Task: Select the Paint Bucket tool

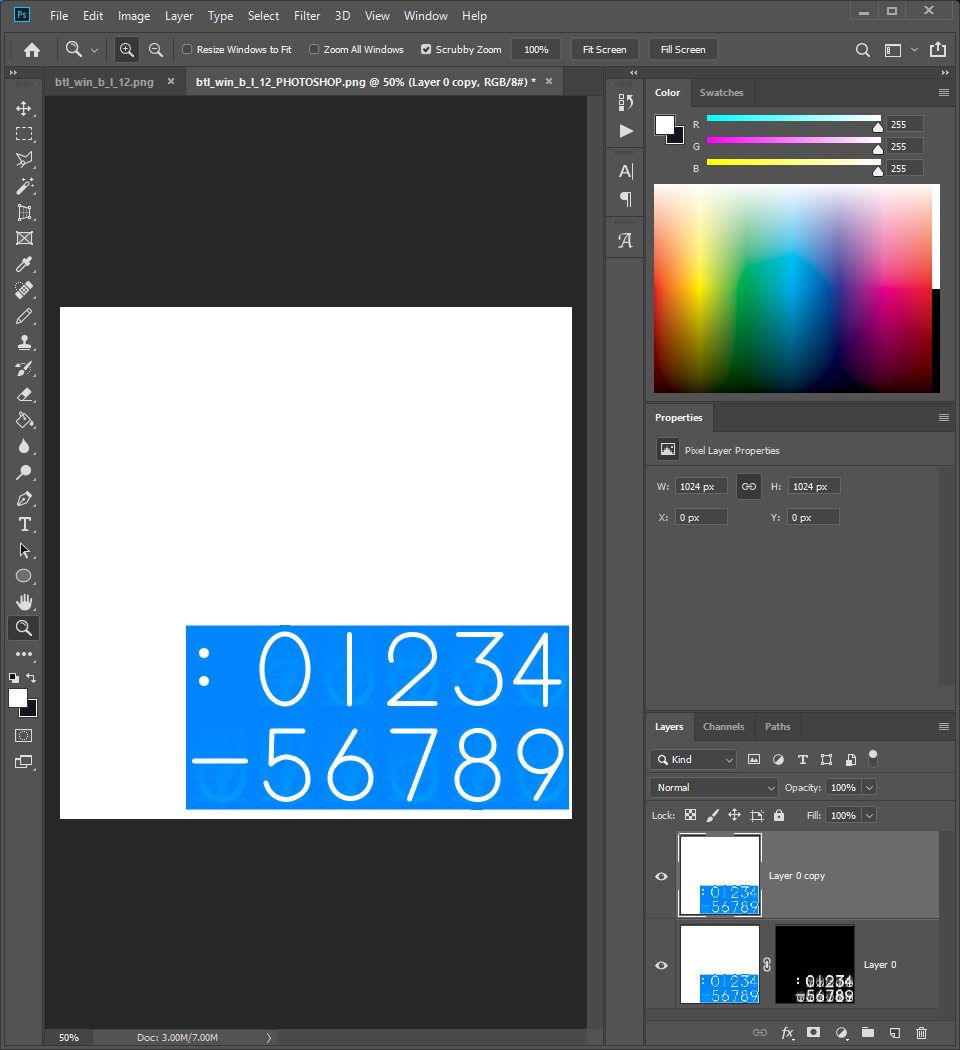Action: 24,421
